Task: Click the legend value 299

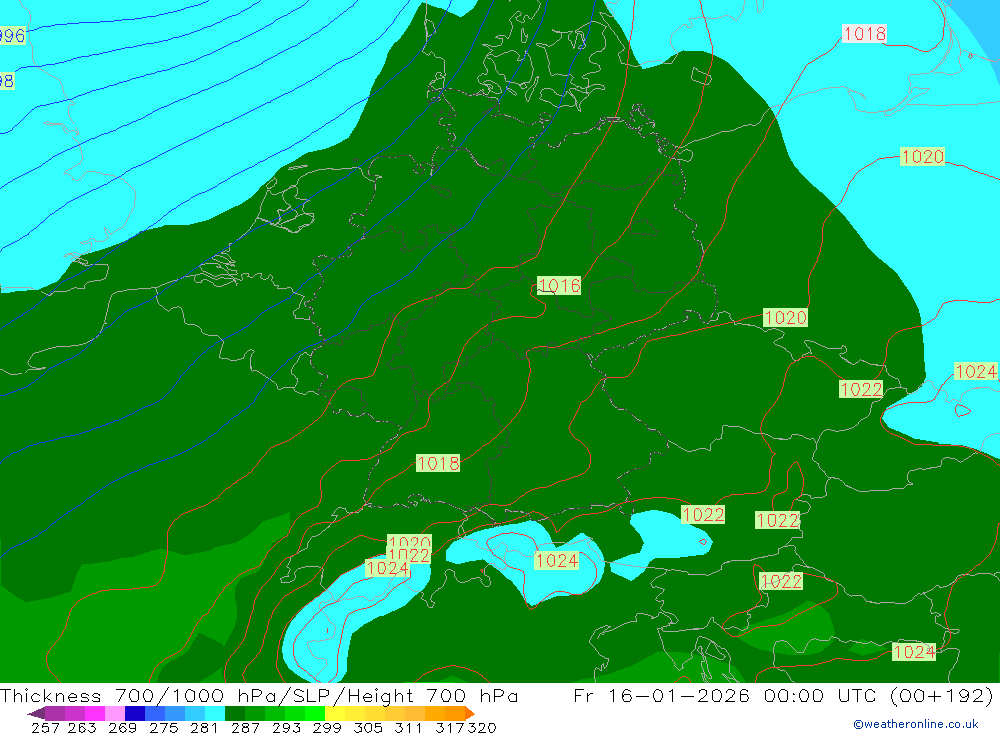Action: [x=327, y=727]
